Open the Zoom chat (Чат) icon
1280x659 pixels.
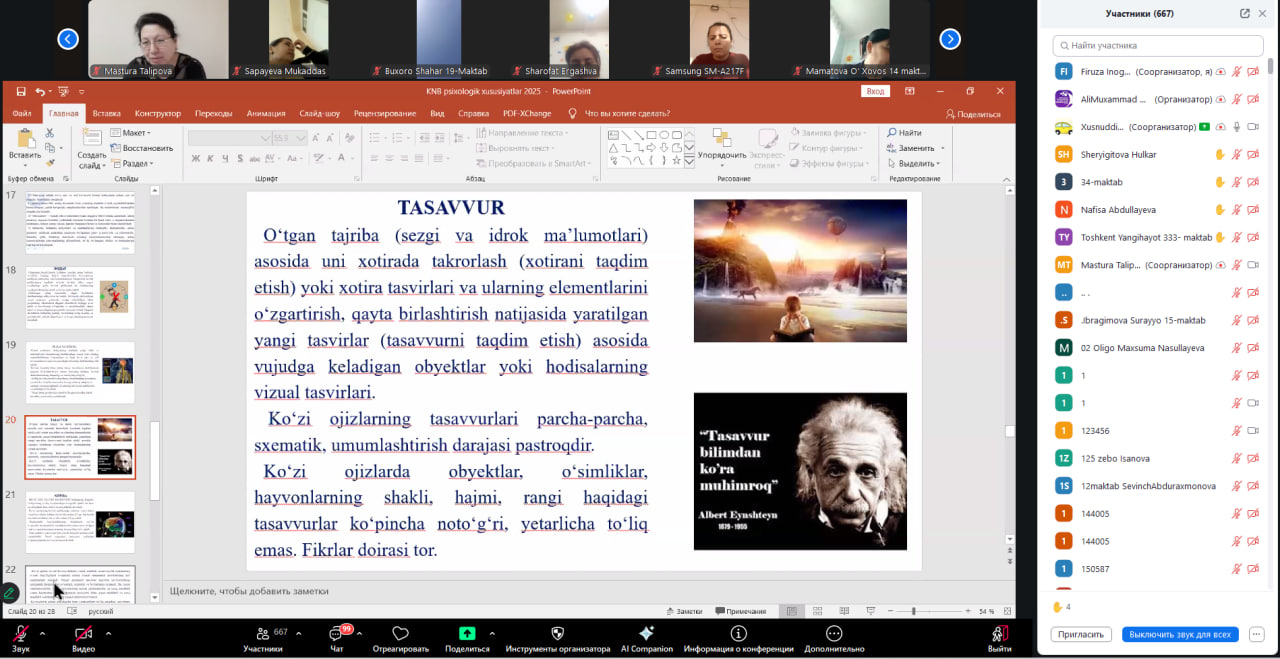point(336,634)
